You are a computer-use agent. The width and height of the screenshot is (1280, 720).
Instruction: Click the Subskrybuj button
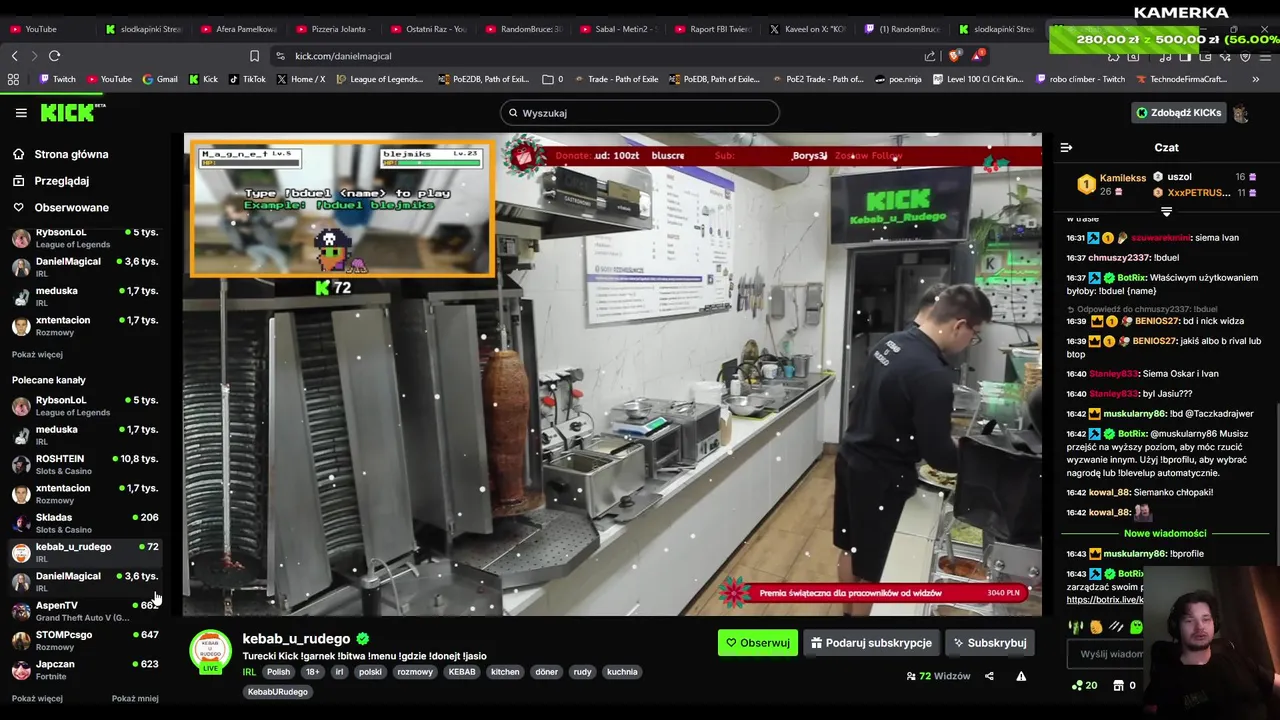pyautogui.click(x=990, y=643)
